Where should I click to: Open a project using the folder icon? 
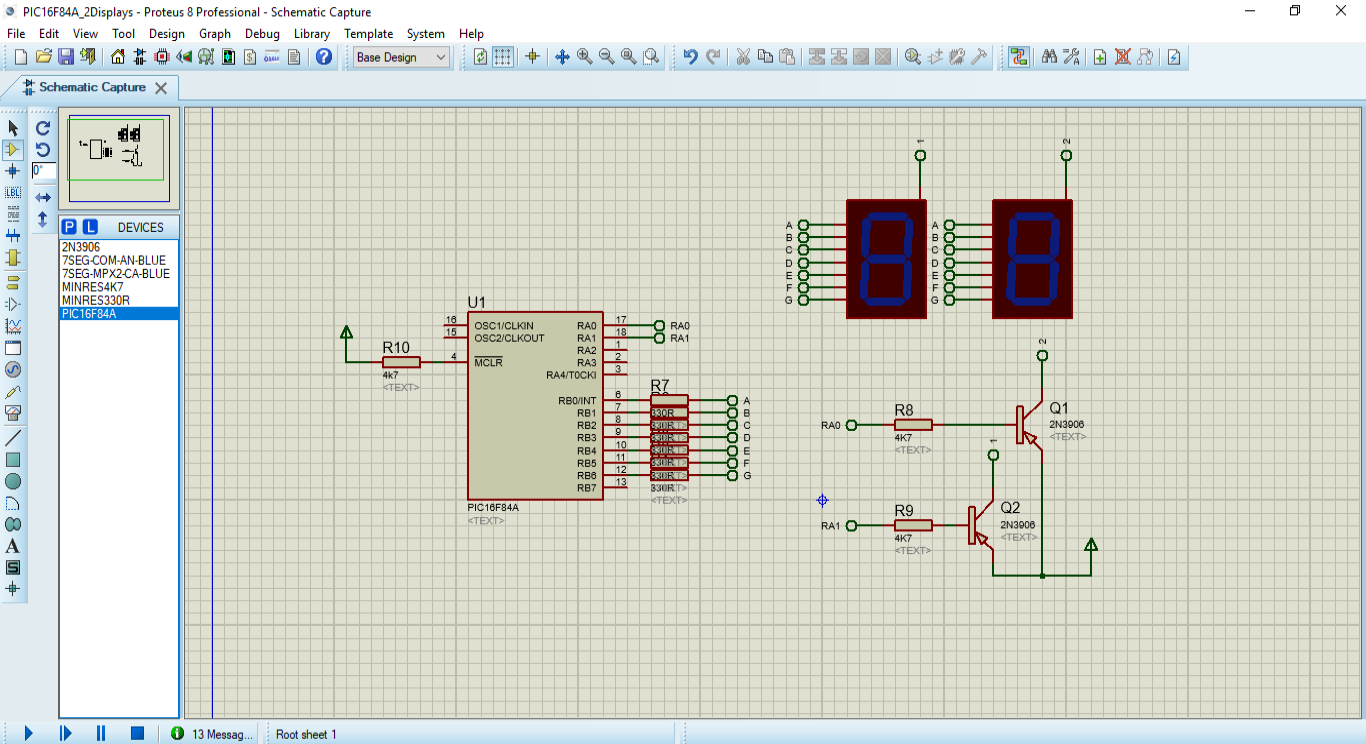pyautogui.click(x=43, y=57)
